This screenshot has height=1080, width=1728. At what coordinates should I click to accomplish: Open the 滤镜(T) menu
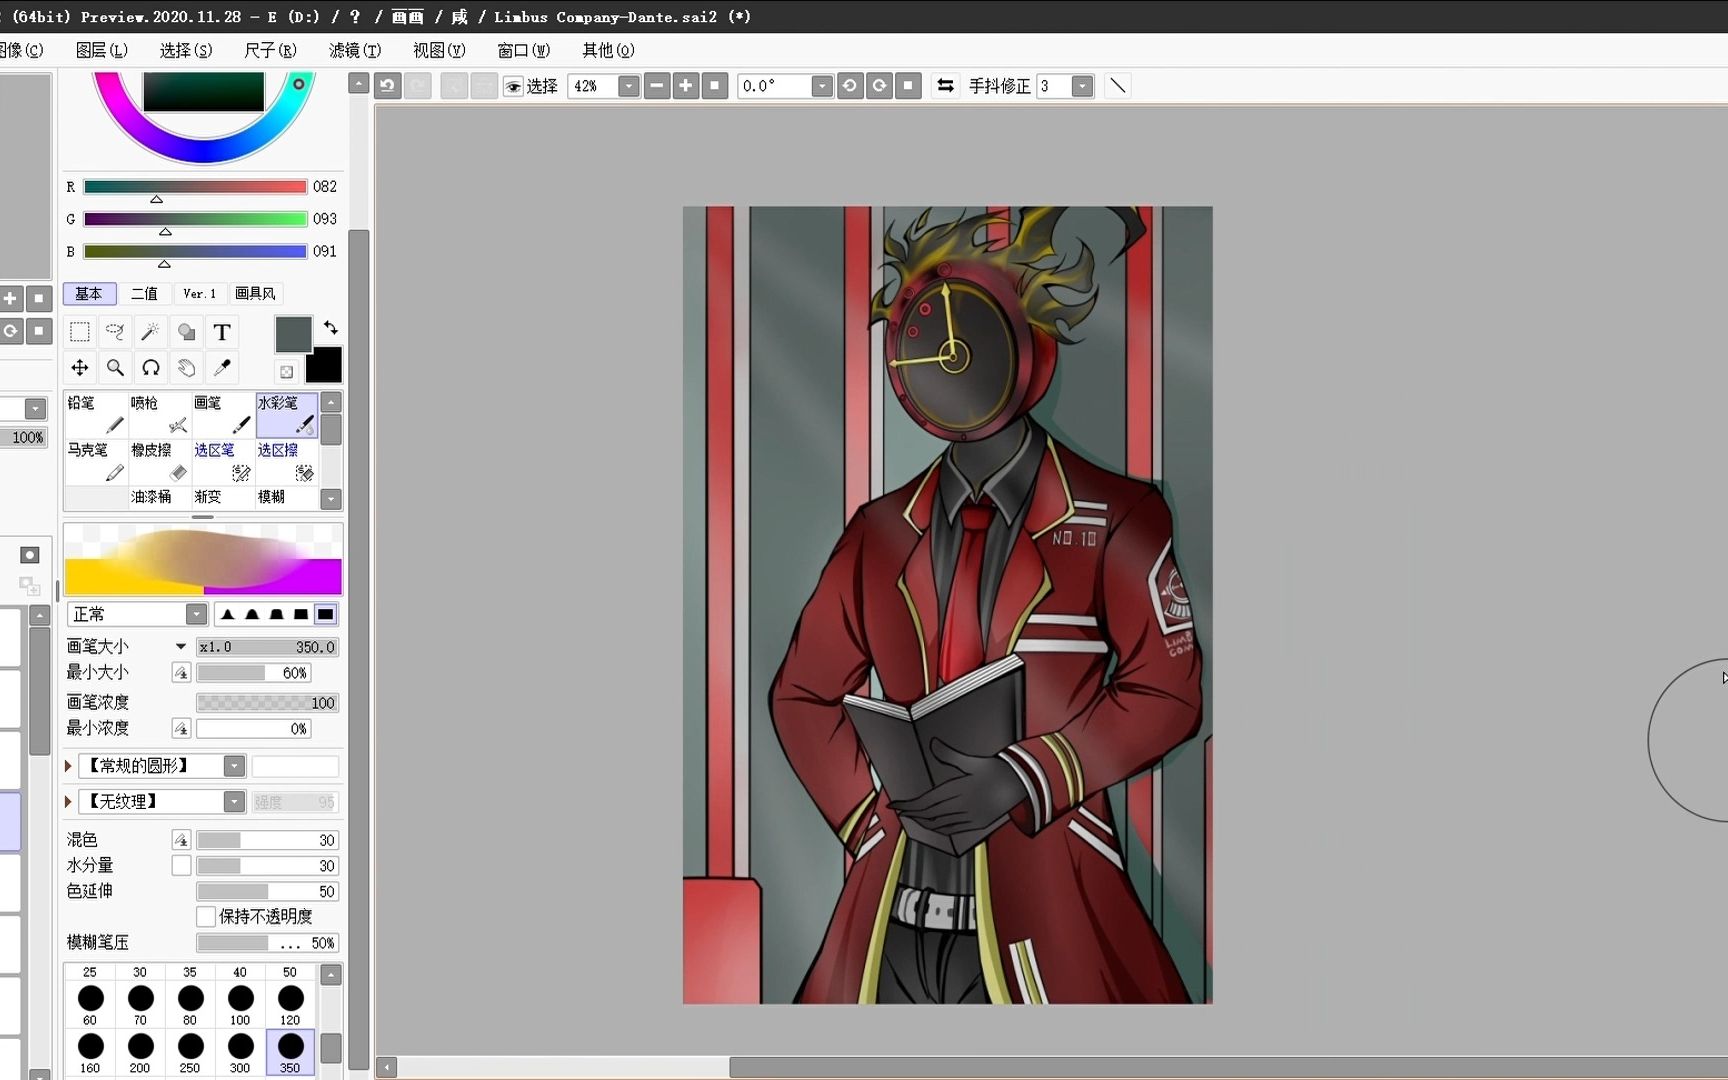355,50
